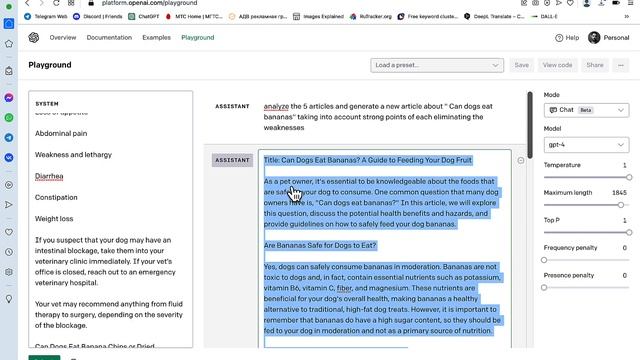Open the sidebar My Flow arrow icon
The height and width of the screenshot is (360, 640).
coord(9,204)
